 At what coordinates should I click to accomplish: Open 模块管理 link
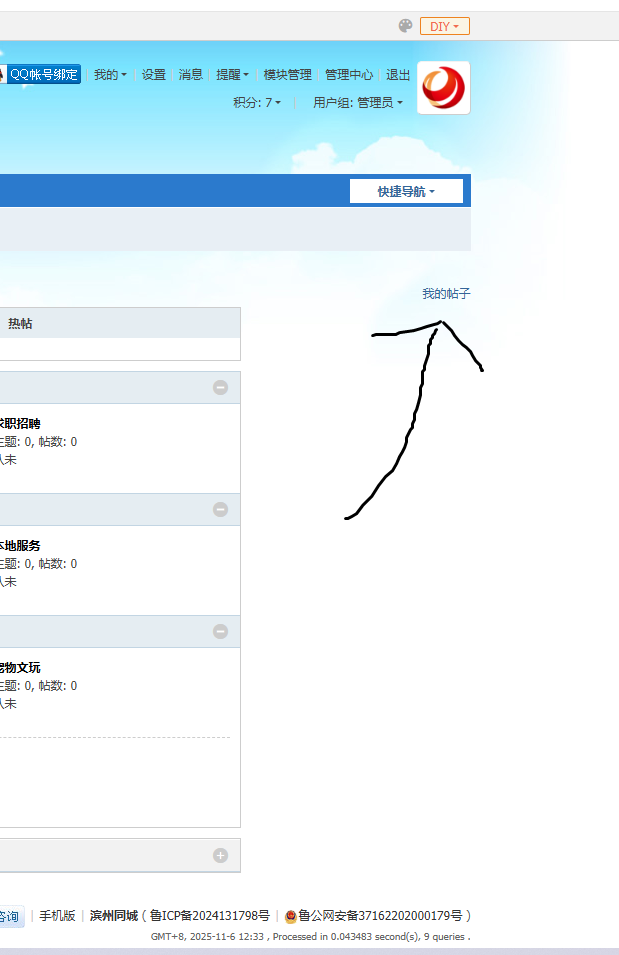click(x=288, y=75)
